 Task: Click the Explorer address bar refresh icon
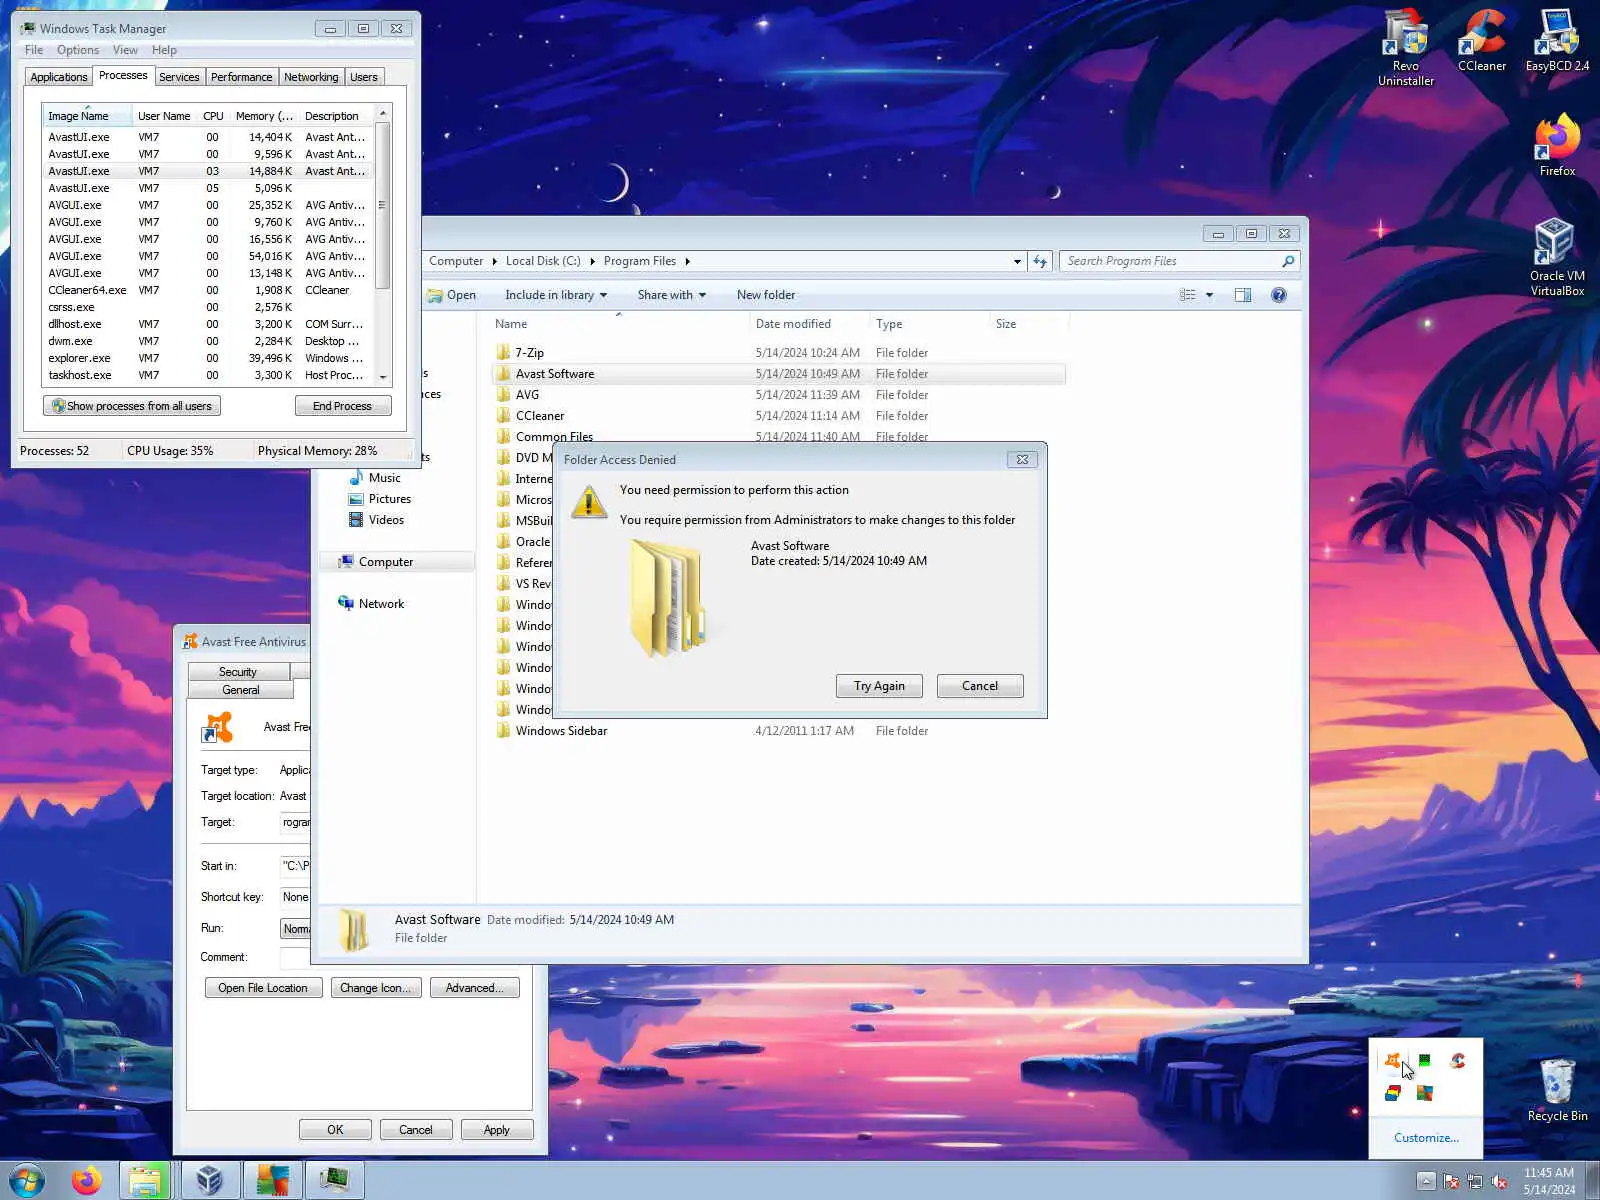[1040, 261]
